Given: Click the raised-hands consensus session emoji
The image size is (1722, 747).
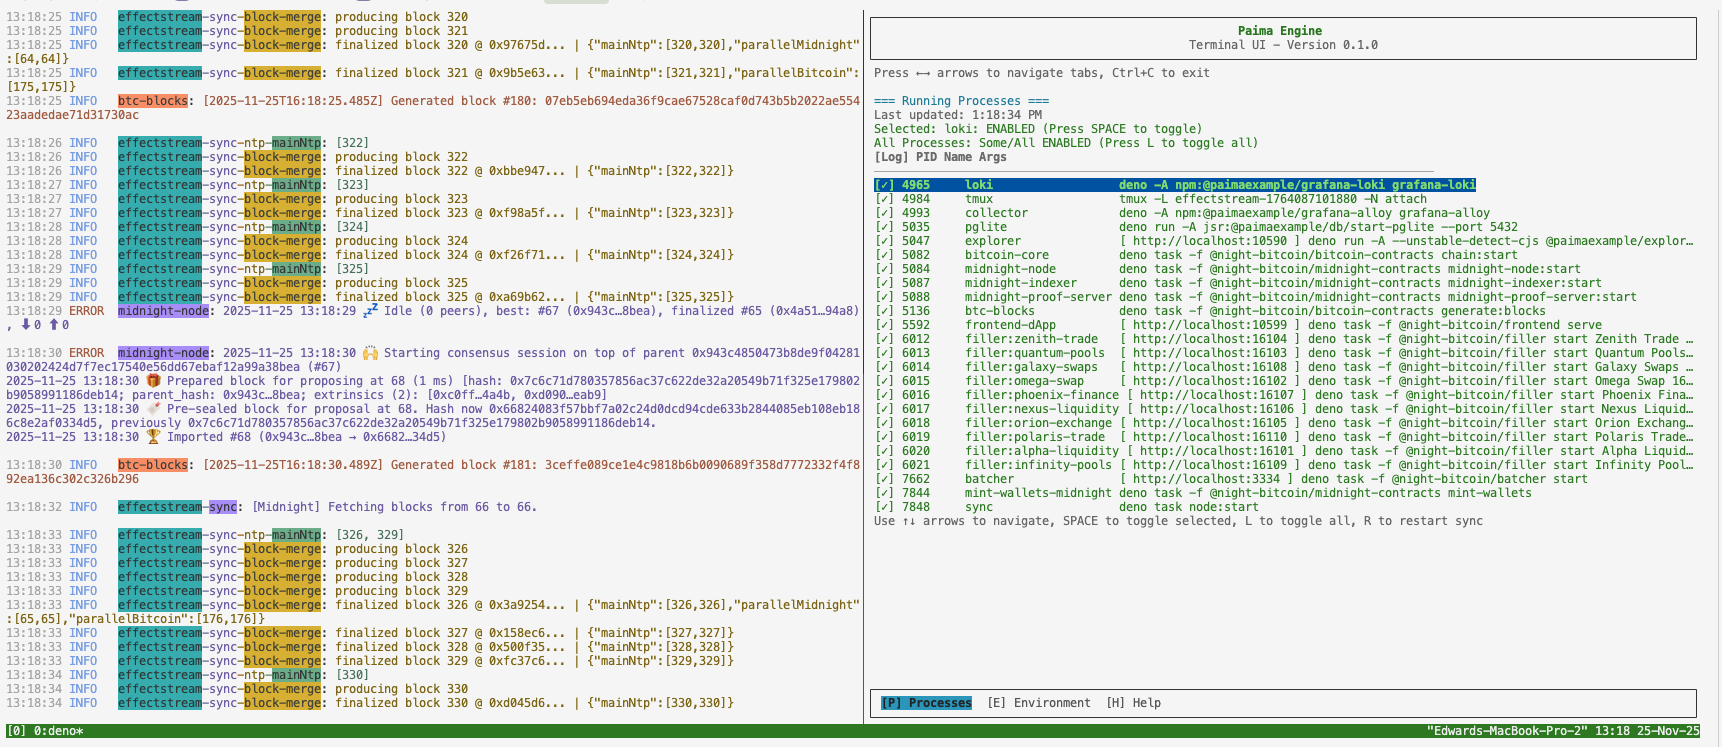Looking at the screenshot, I should tap(370, 353).
